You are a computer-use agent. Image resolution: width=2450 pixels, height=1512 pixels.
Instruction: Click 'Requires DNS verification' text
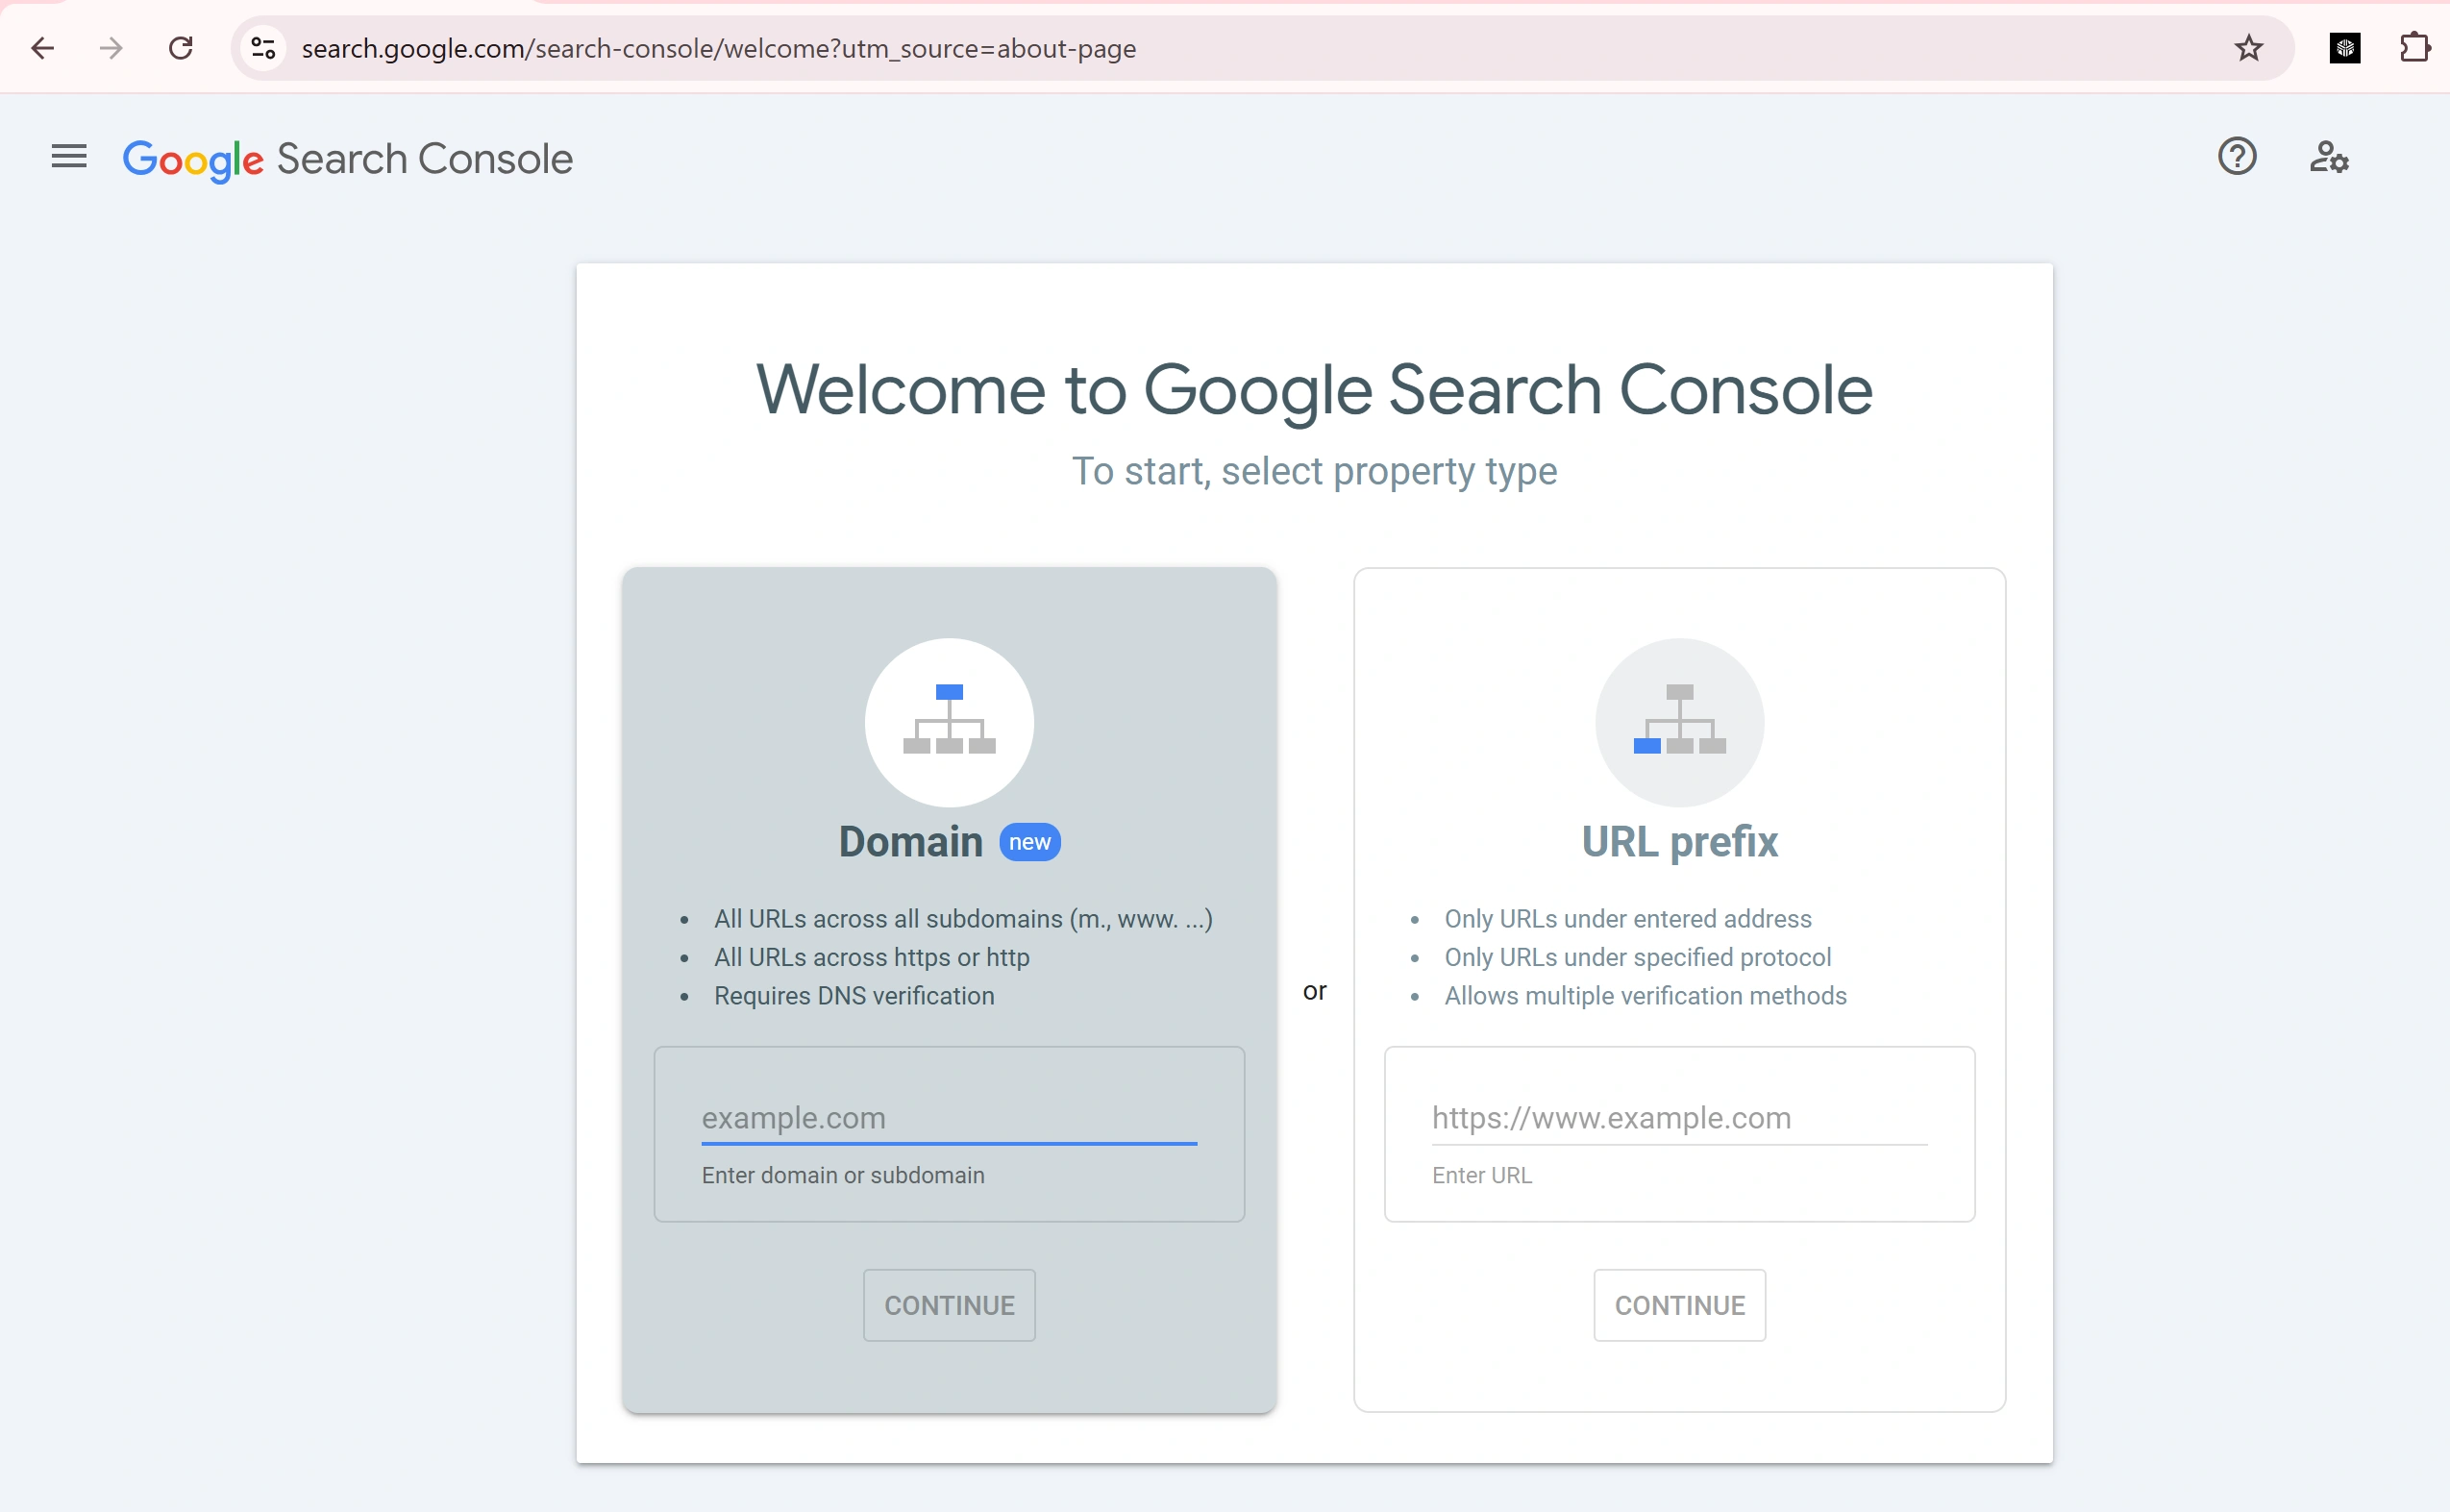click(854, 996)
